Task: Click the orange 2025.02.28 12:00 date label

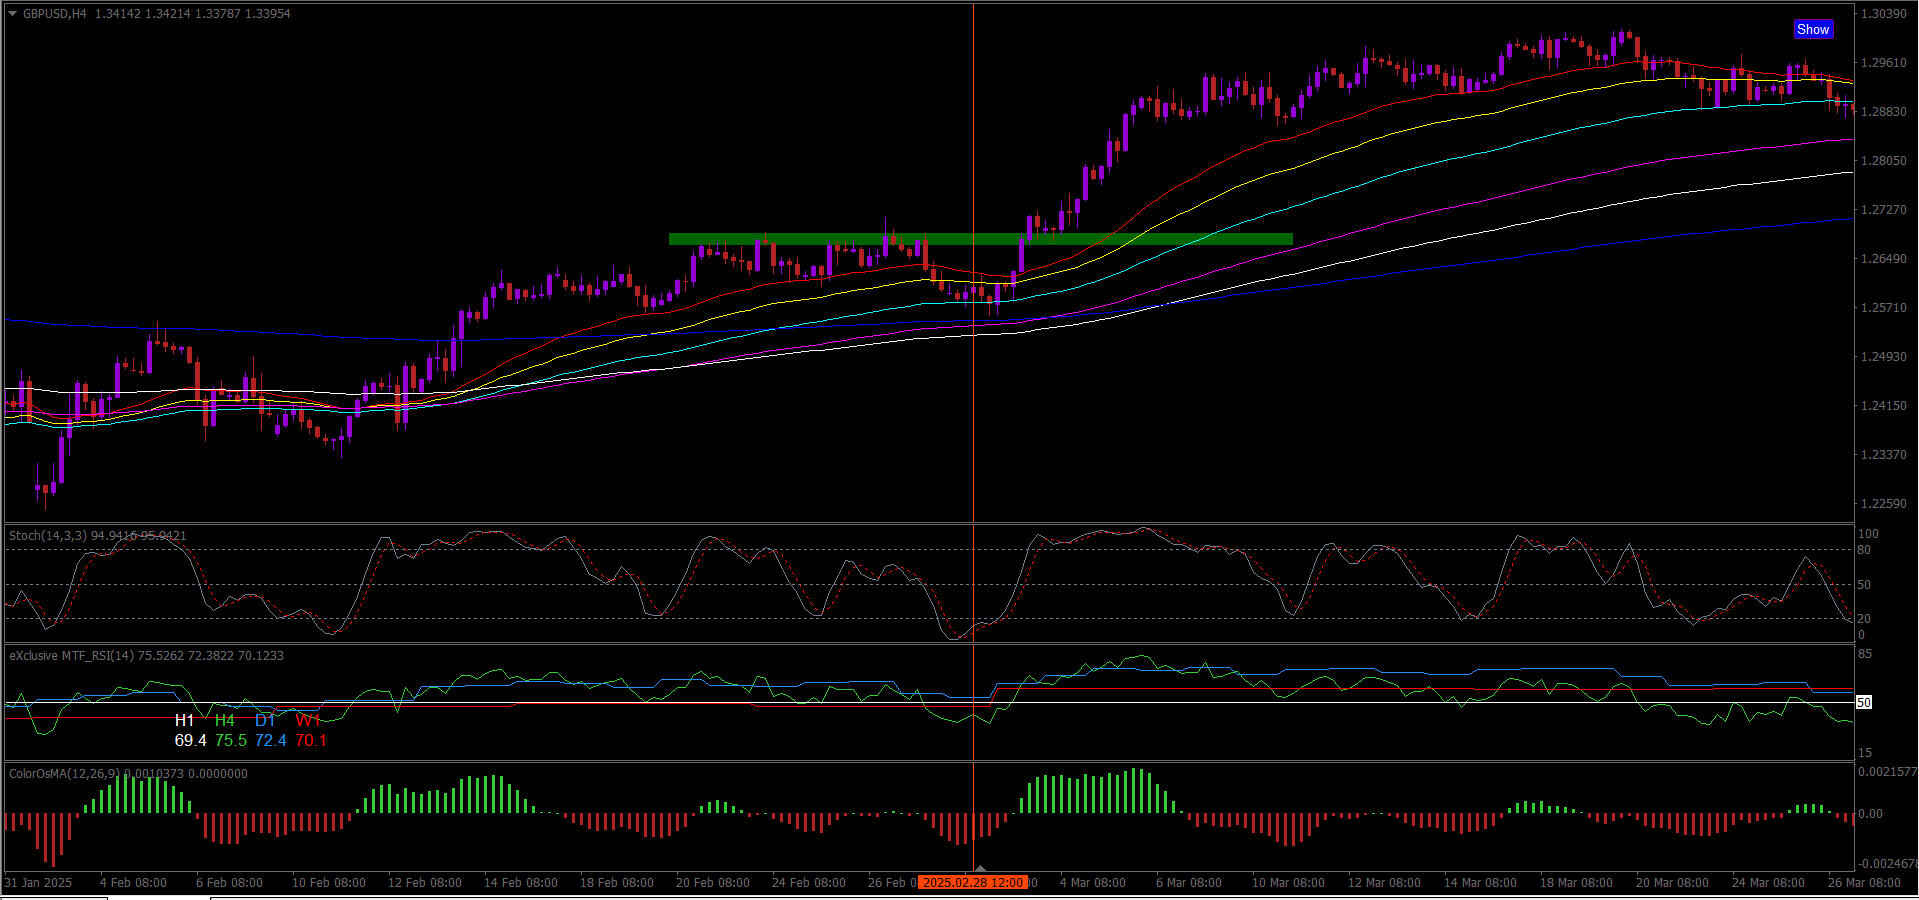Action: click(973, 883)
